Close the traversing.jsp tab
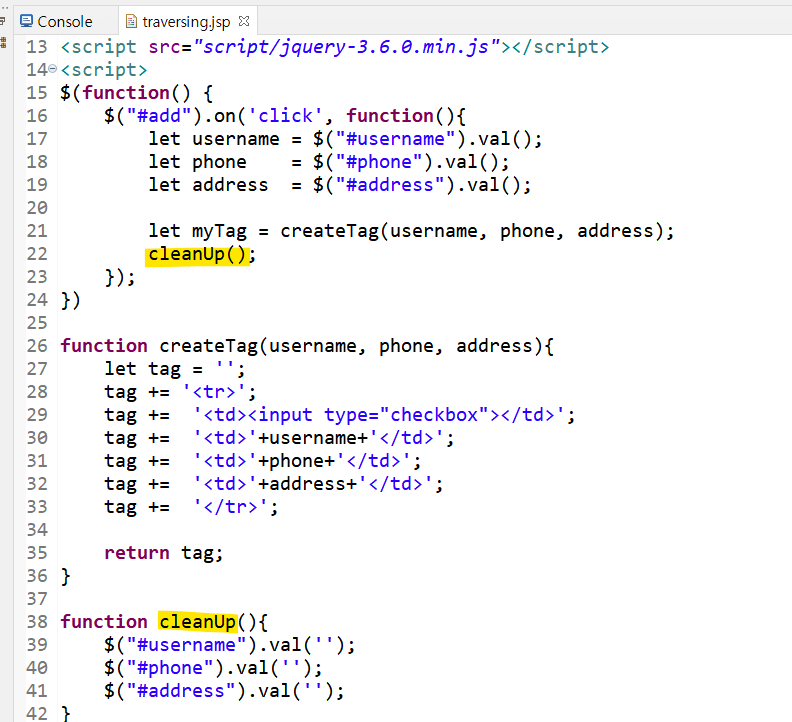 tap(244, 21)
